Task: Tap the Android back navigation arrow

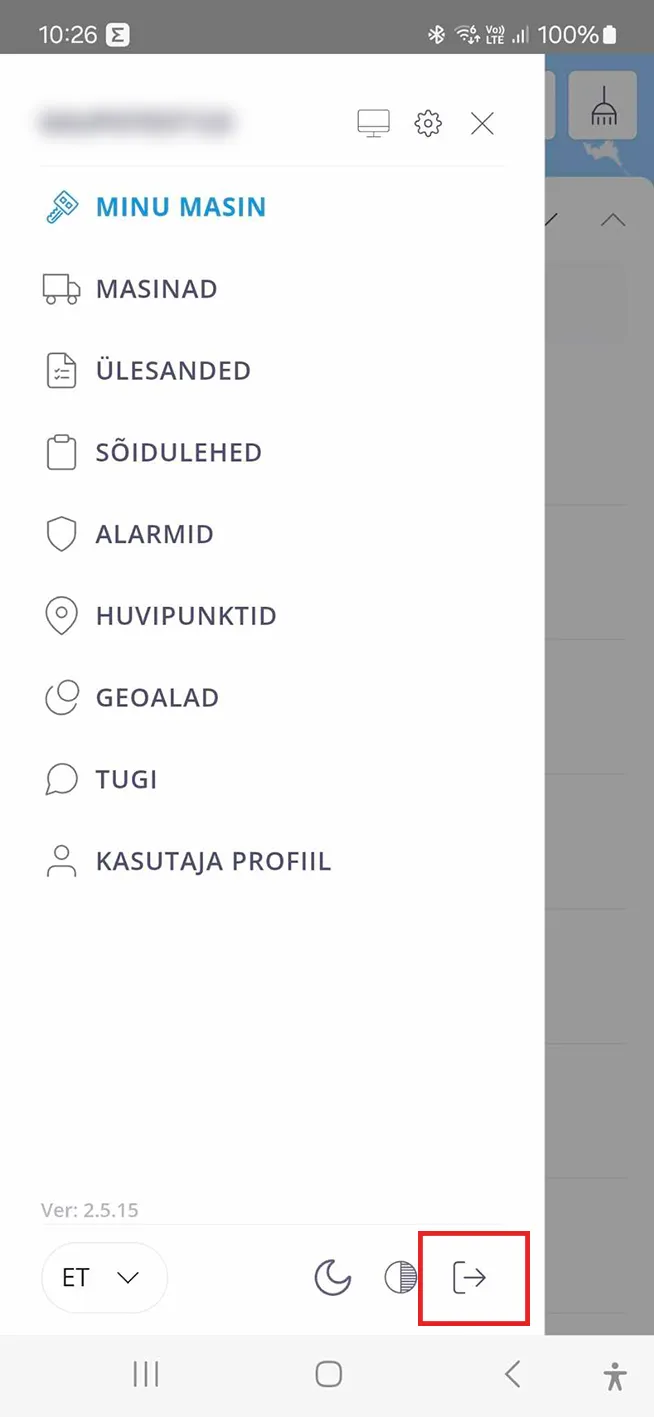Action: (x=512, y=1375)
